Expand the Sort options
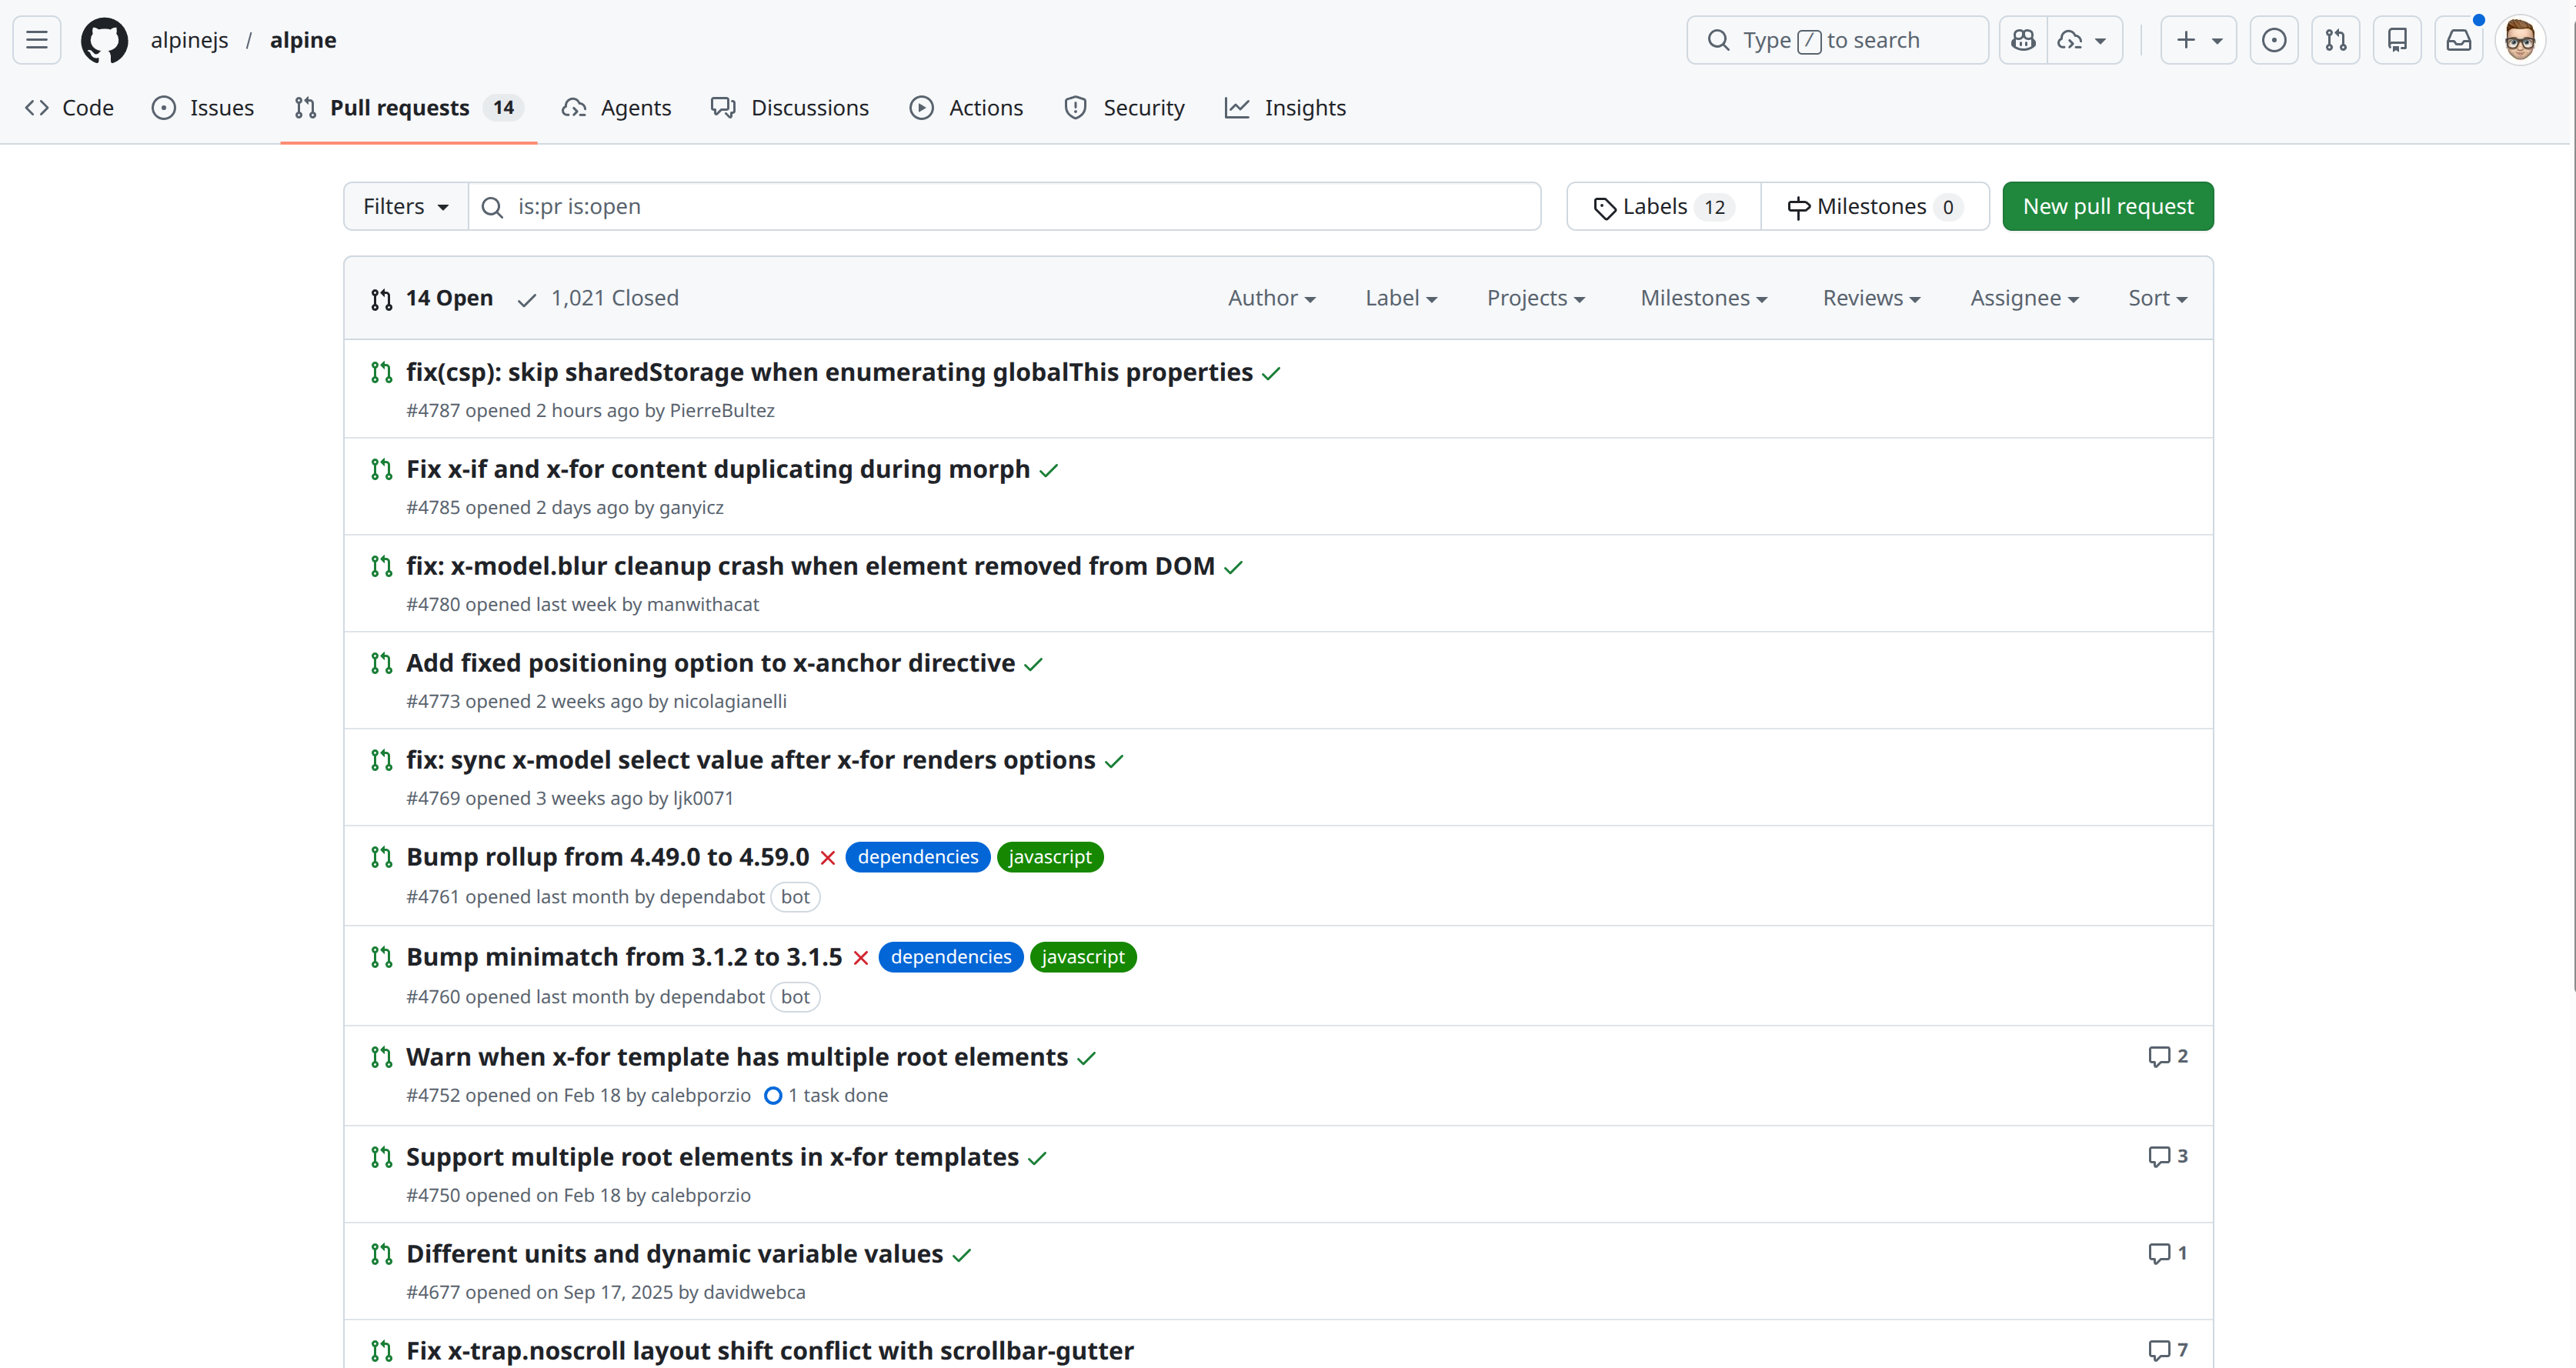The image size is (2576, 1368). 2156,297
